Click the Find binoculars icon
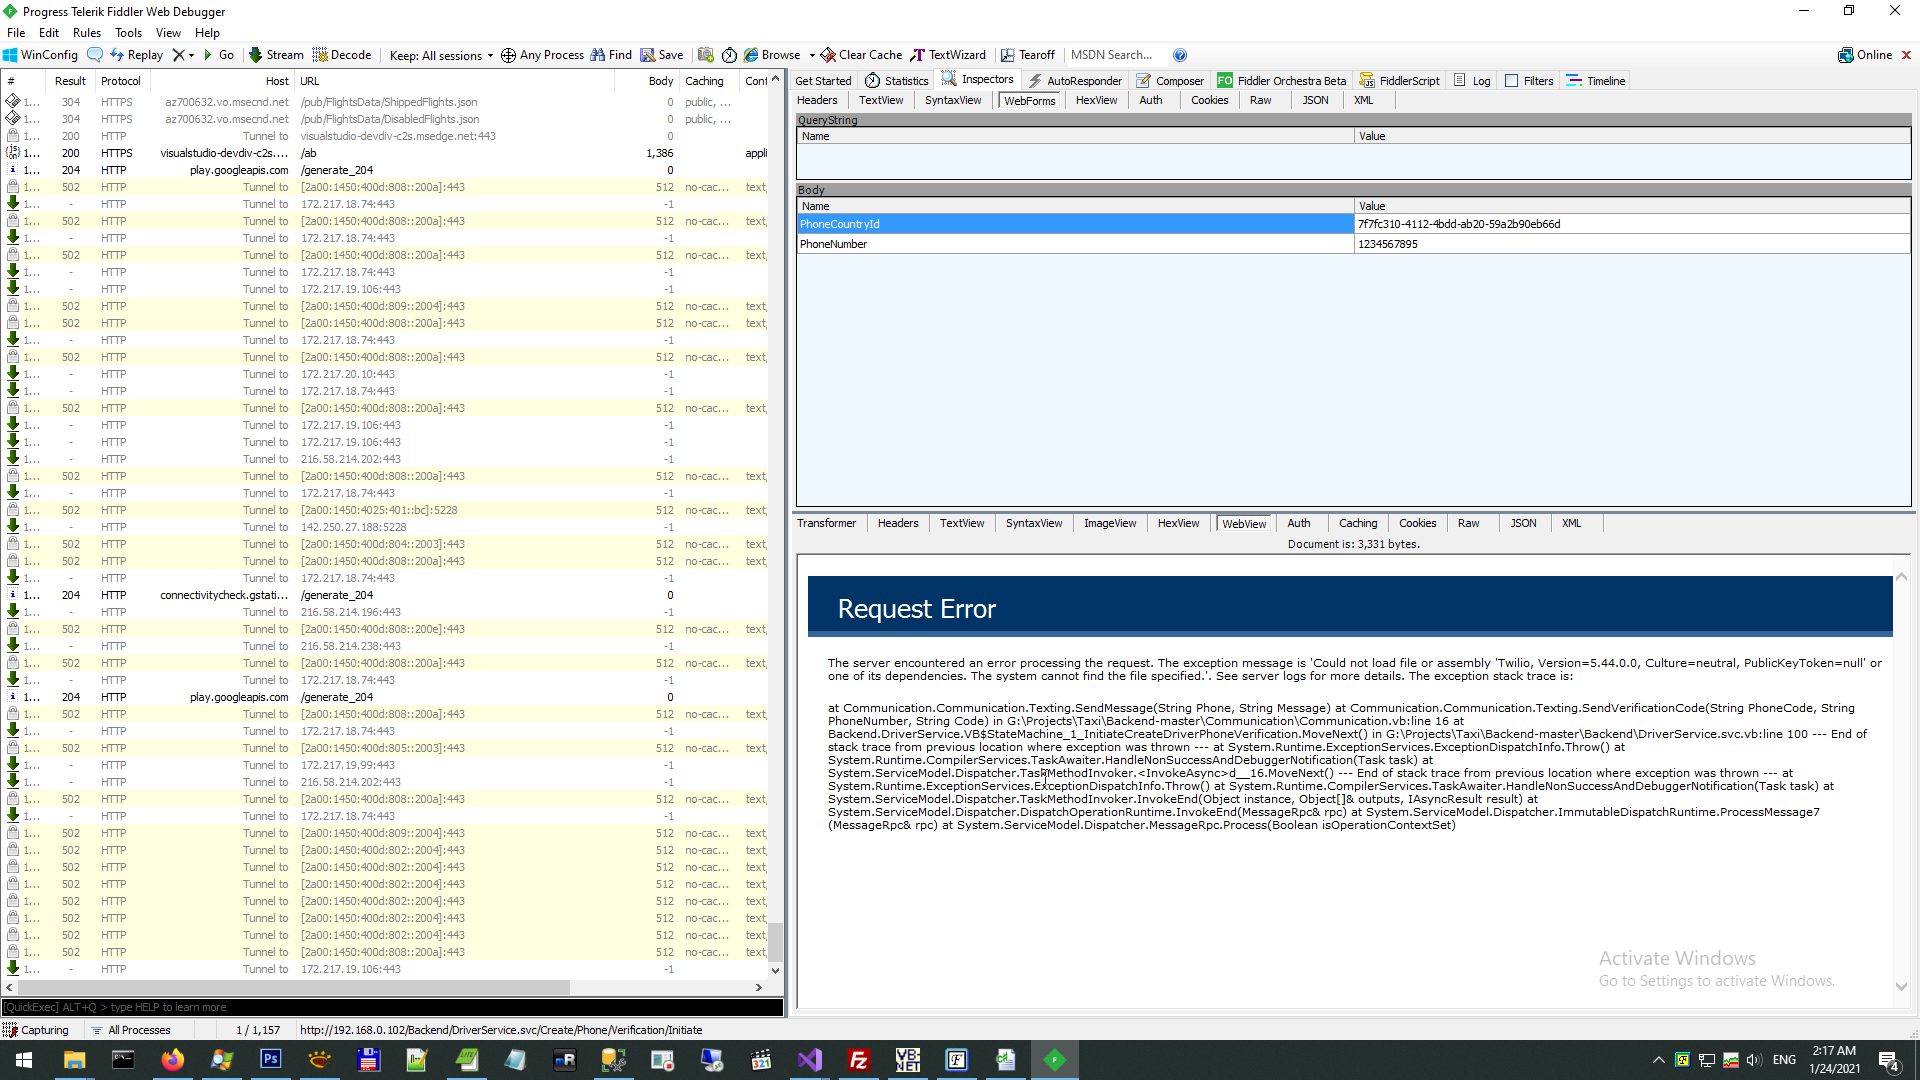1920x1080 pixels. [x=598, y=55]
